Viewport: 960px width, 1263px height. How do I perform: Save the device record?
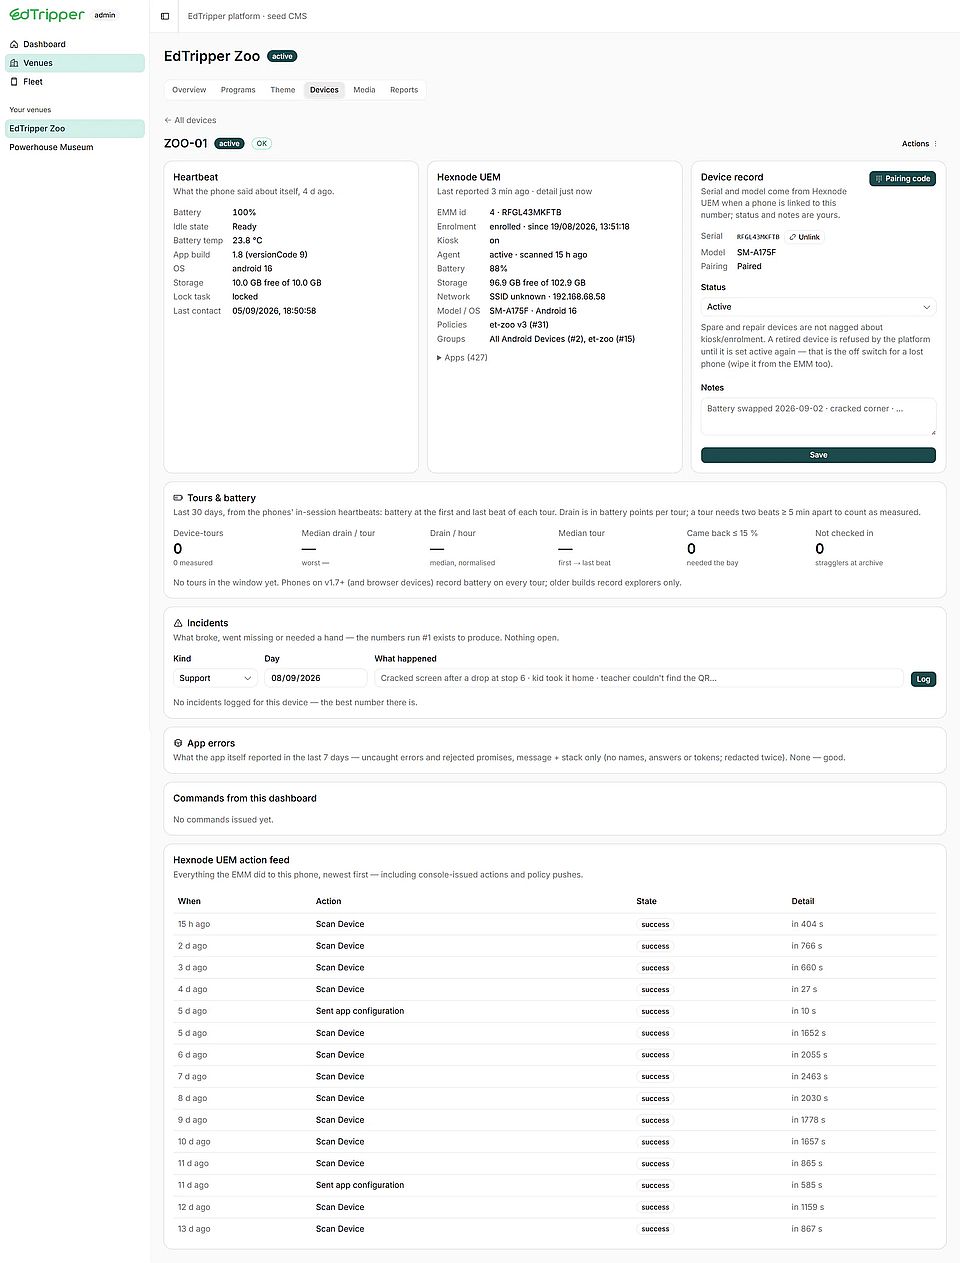(818, 455)
